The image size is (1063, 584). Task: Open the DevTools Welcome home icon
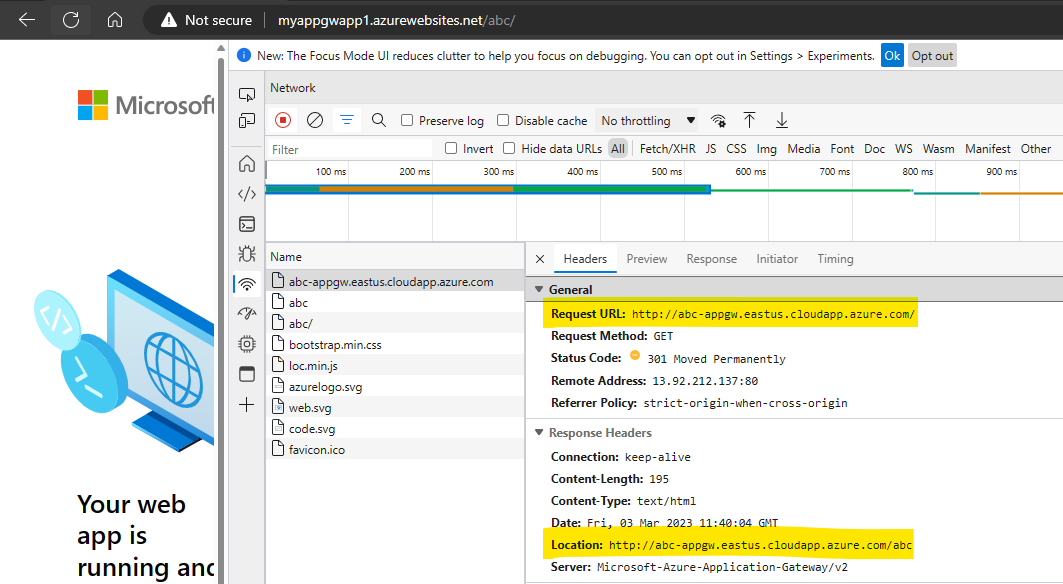tap(247, 163)
